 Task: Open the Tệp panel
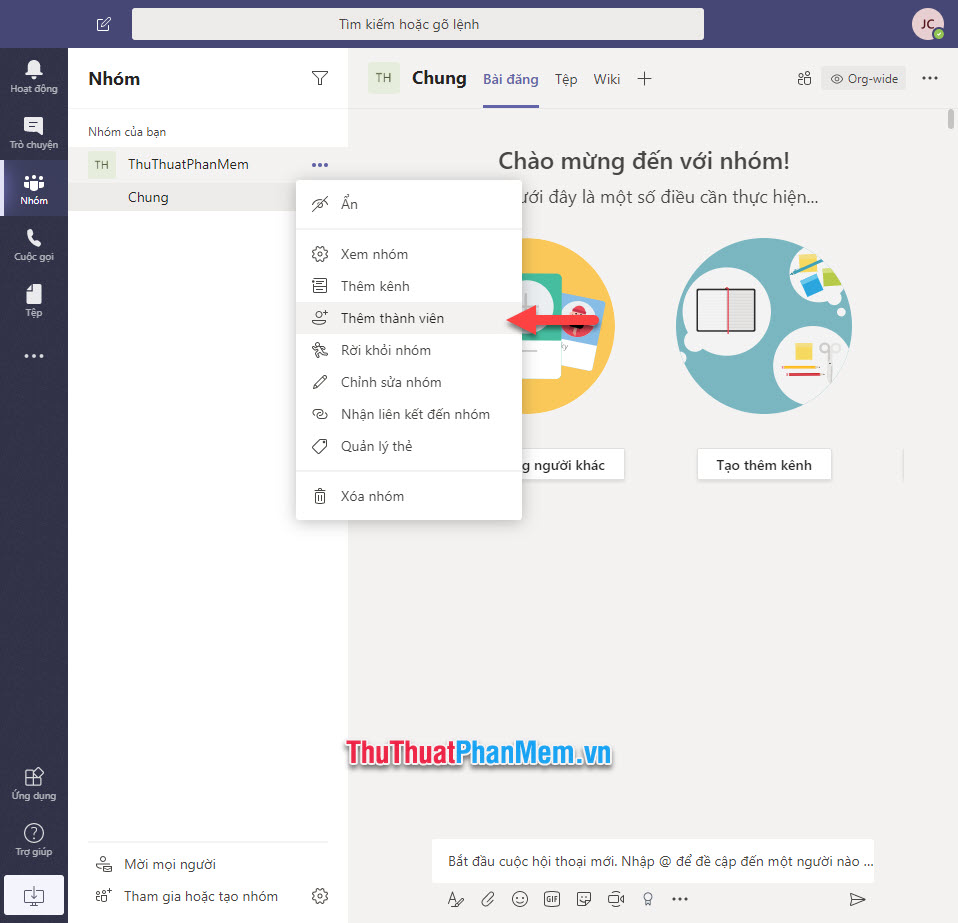click(x=33, y=300)
